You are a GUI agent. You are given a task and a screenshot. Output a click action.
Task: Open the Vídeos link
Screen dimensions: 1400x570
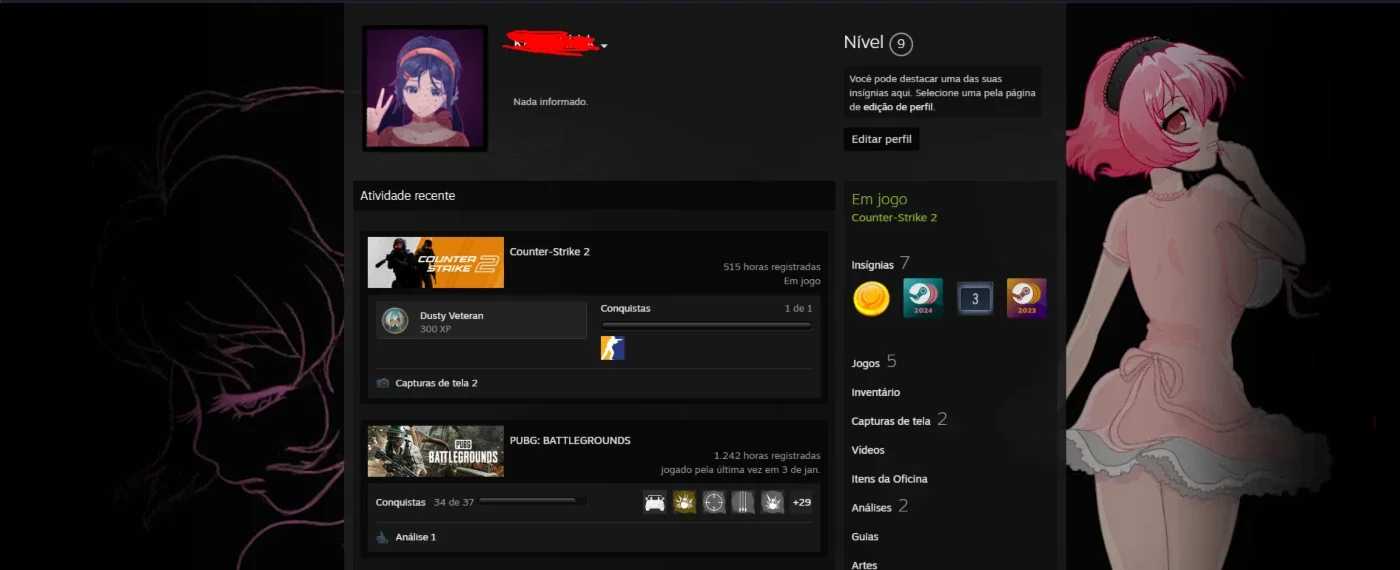[x=868, y=450]
